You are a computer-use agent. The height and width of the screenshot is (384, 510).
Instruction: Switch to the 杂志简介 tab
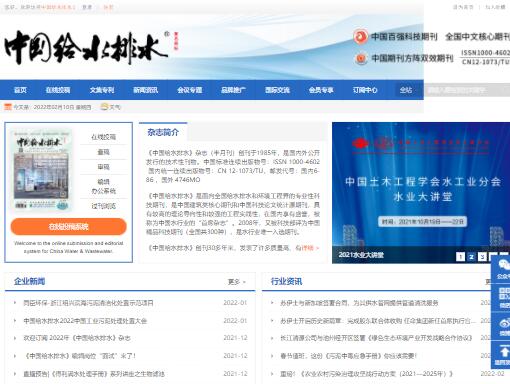pyautogui.click(x=163, y=132)
